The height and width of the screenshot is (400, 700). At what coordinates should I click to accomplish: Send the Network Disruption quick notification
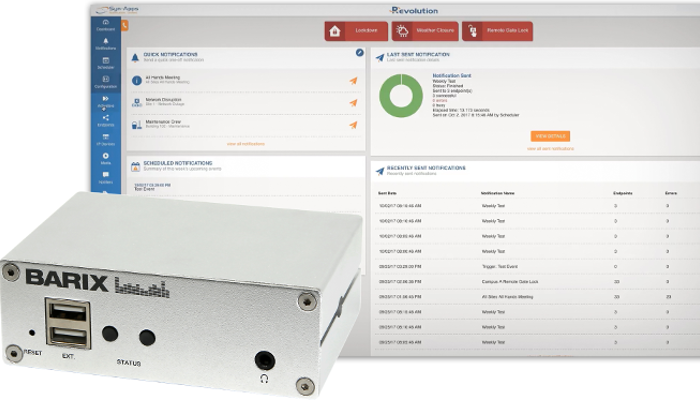pyautogui.click(x=353, y=103)
